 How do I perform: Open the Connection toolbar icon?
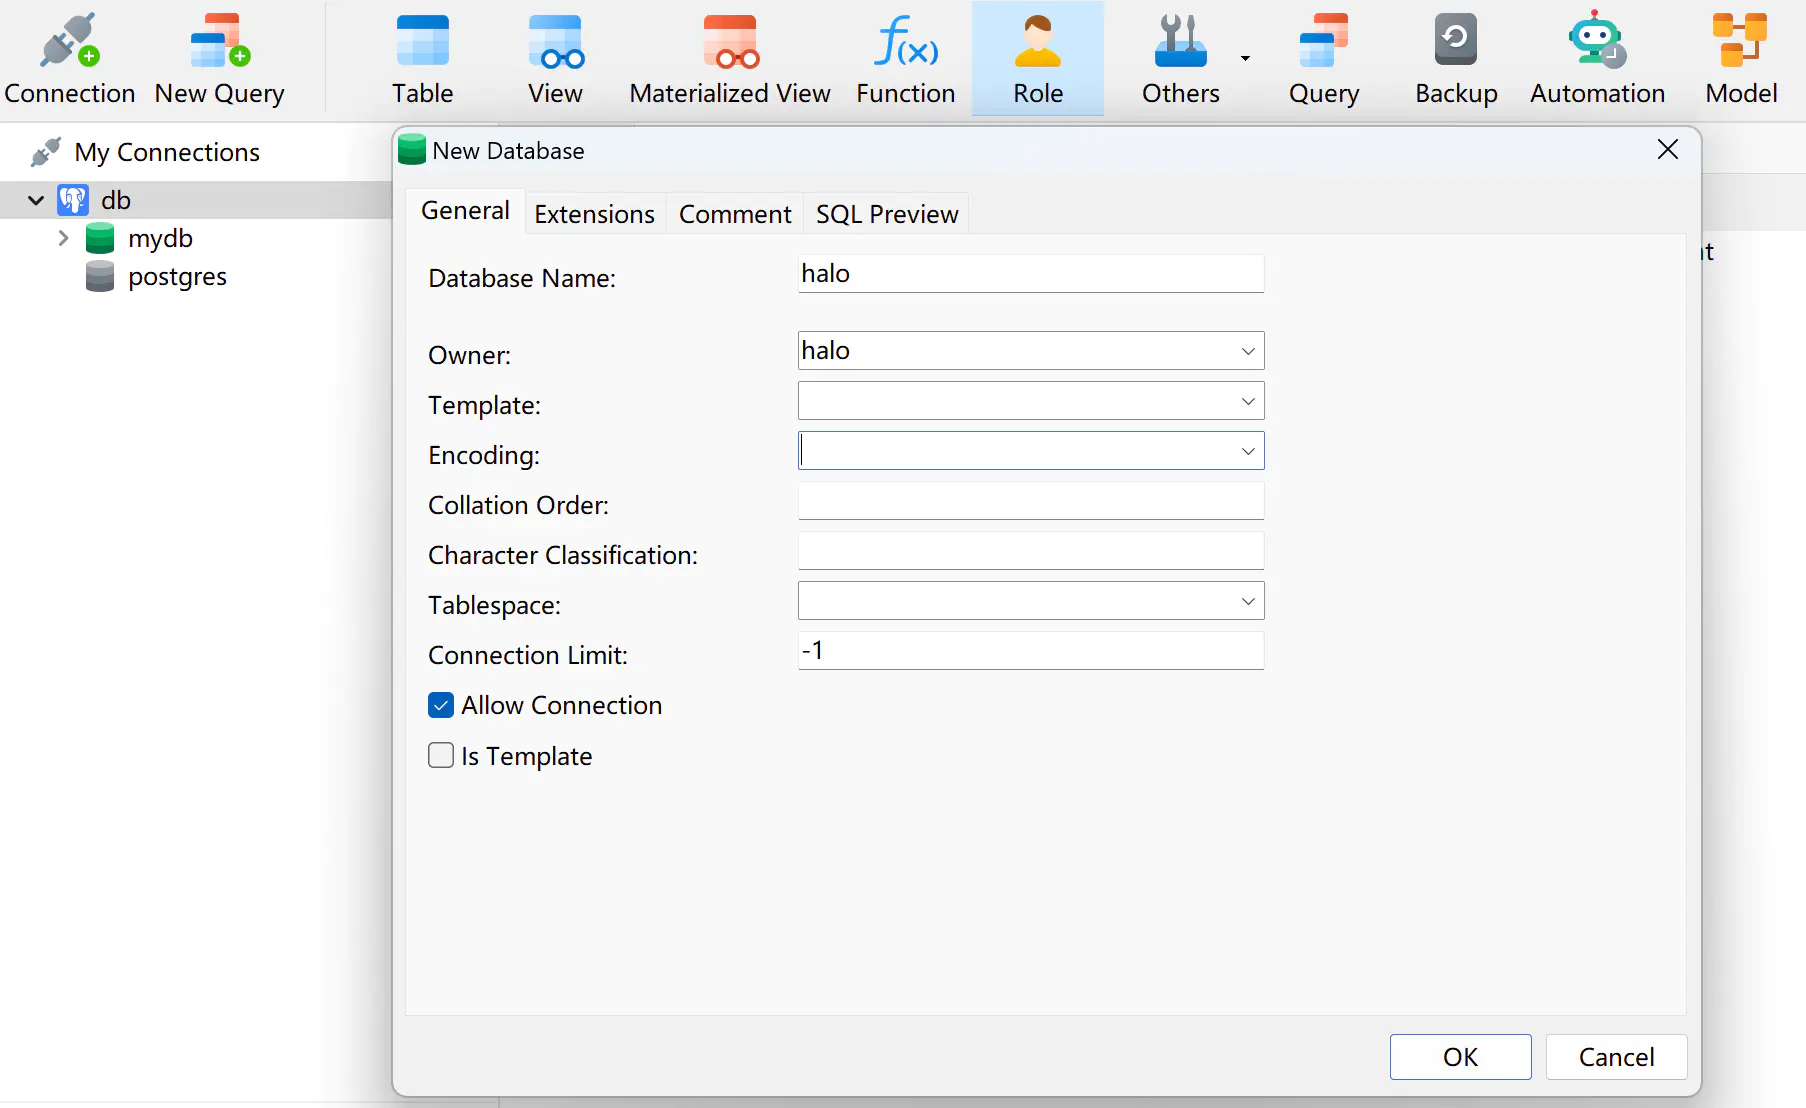pyautogui.click(x=69, y=41)
